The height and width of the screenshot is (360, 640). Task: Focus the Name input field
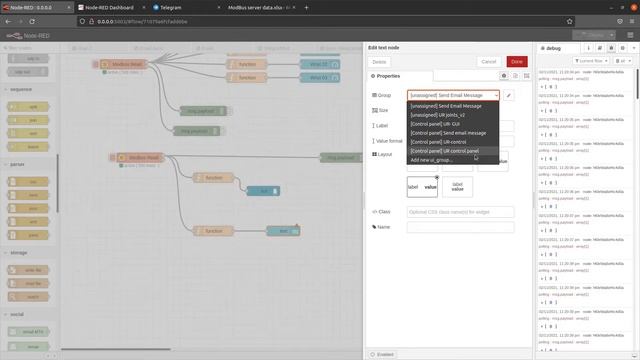click(x=460, y=227)
